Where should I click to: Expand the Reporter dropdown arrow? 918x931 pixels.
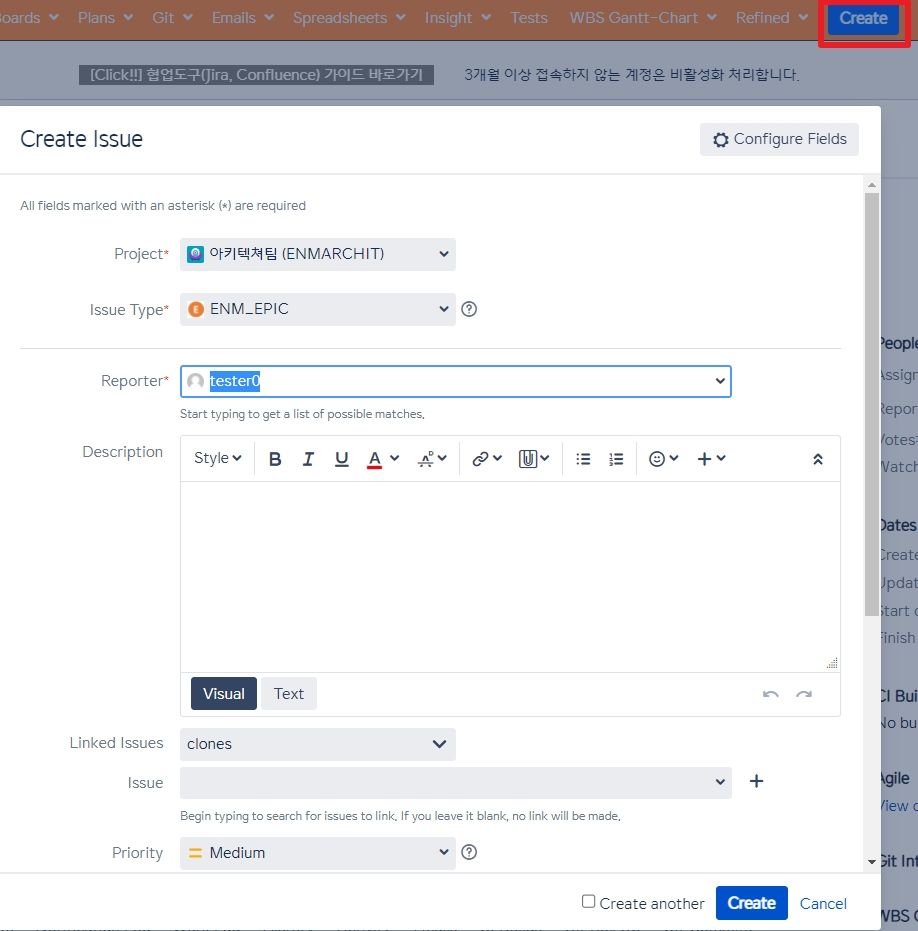720,381
